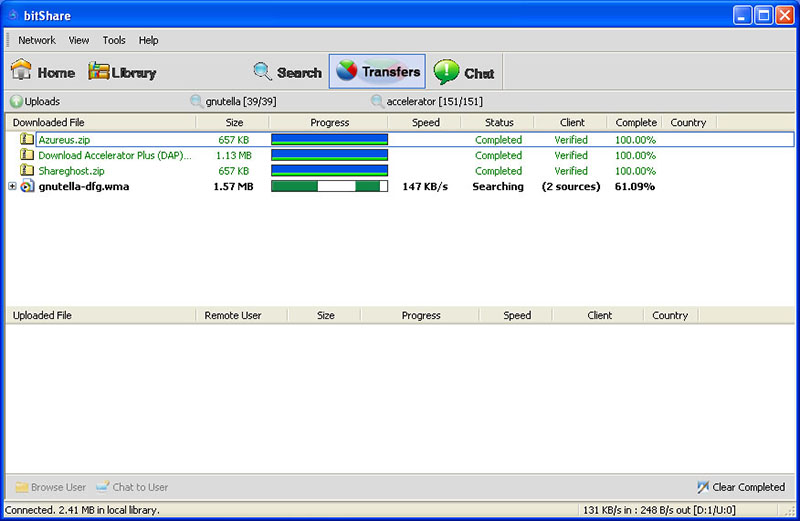Image resolution: width=800 pixels, height=521 pixels.
Task: Click the Browse User folder icon
Action: point(21,487)
